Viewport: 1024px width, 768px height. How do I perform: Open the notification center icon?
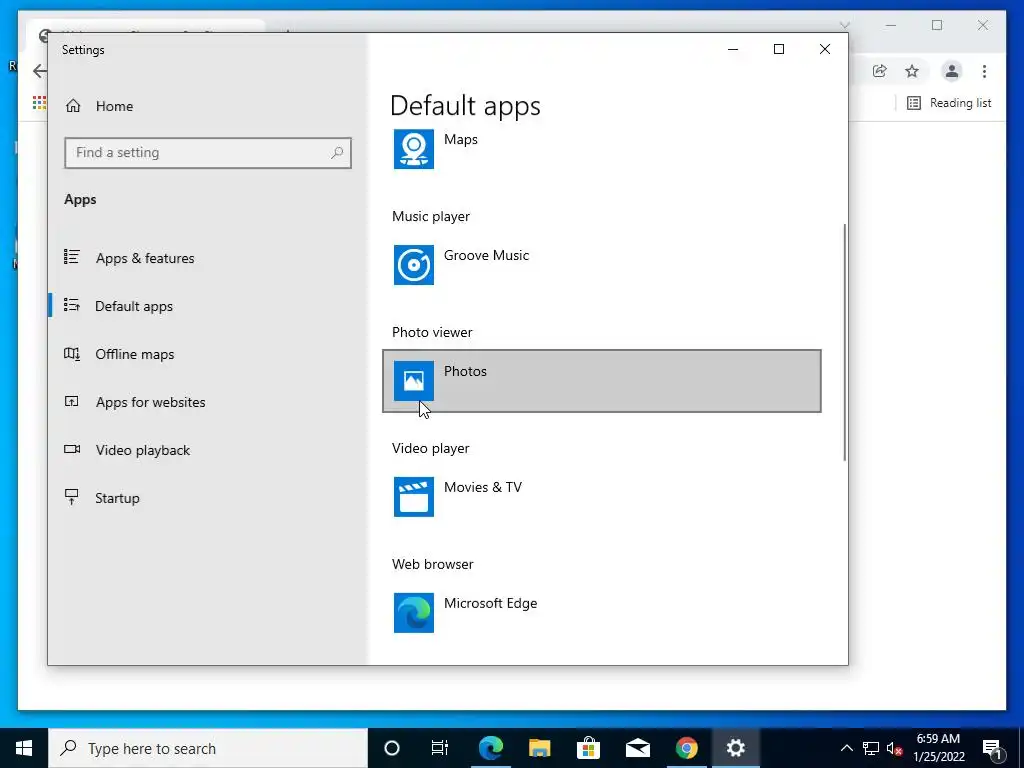992,748
